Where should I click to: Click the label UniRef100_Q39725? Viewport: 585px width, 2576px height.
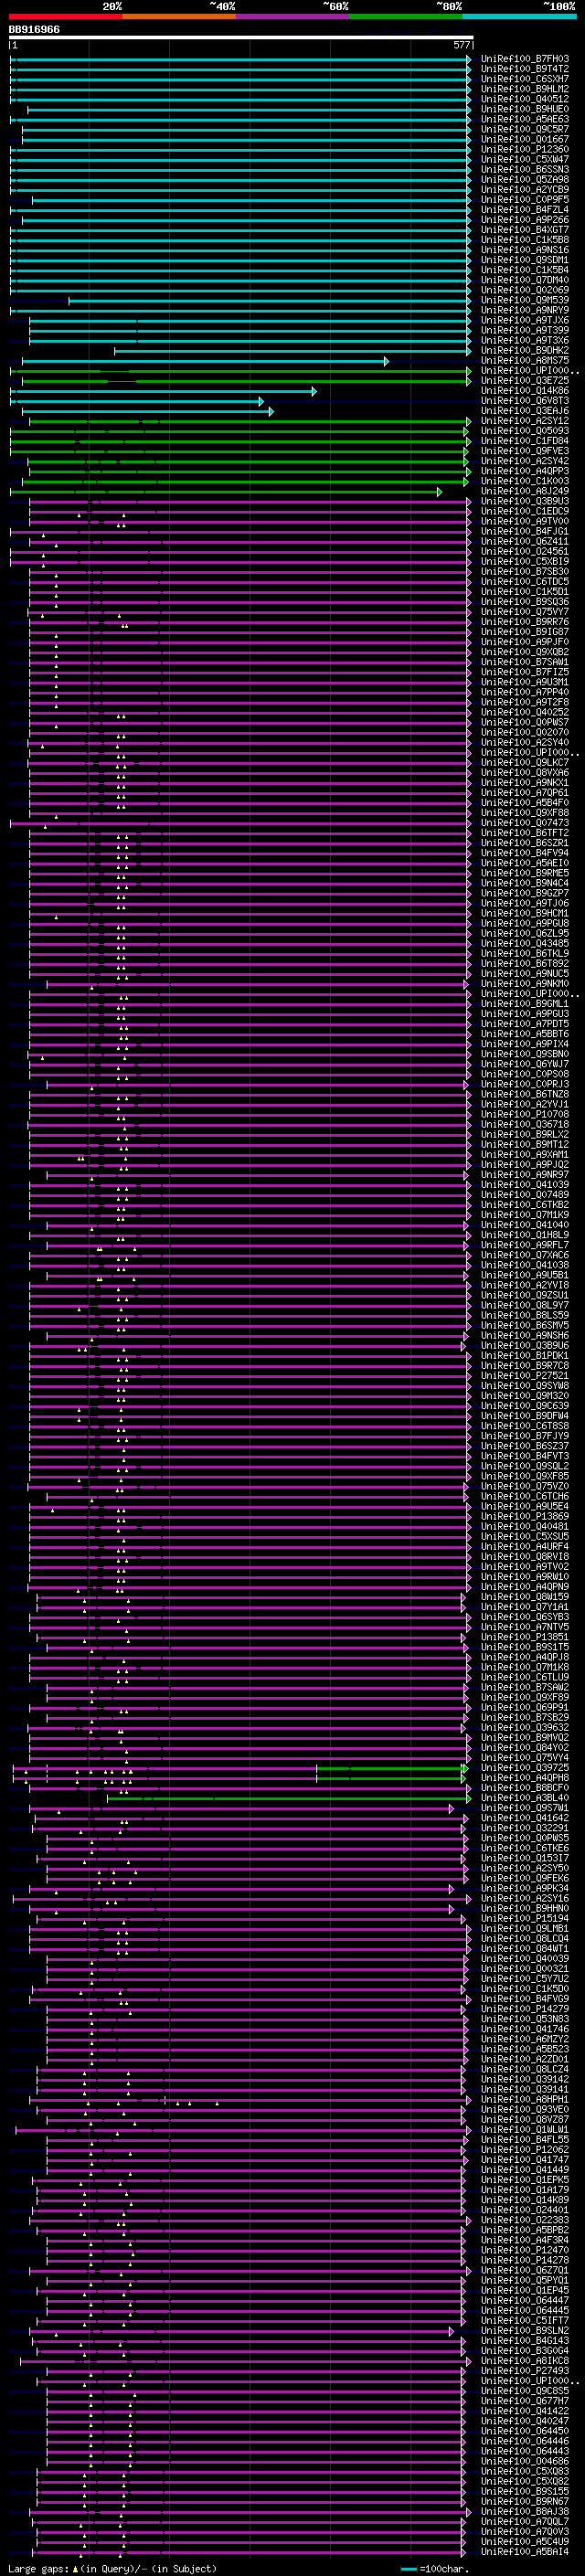click(x=525, y=1768)
